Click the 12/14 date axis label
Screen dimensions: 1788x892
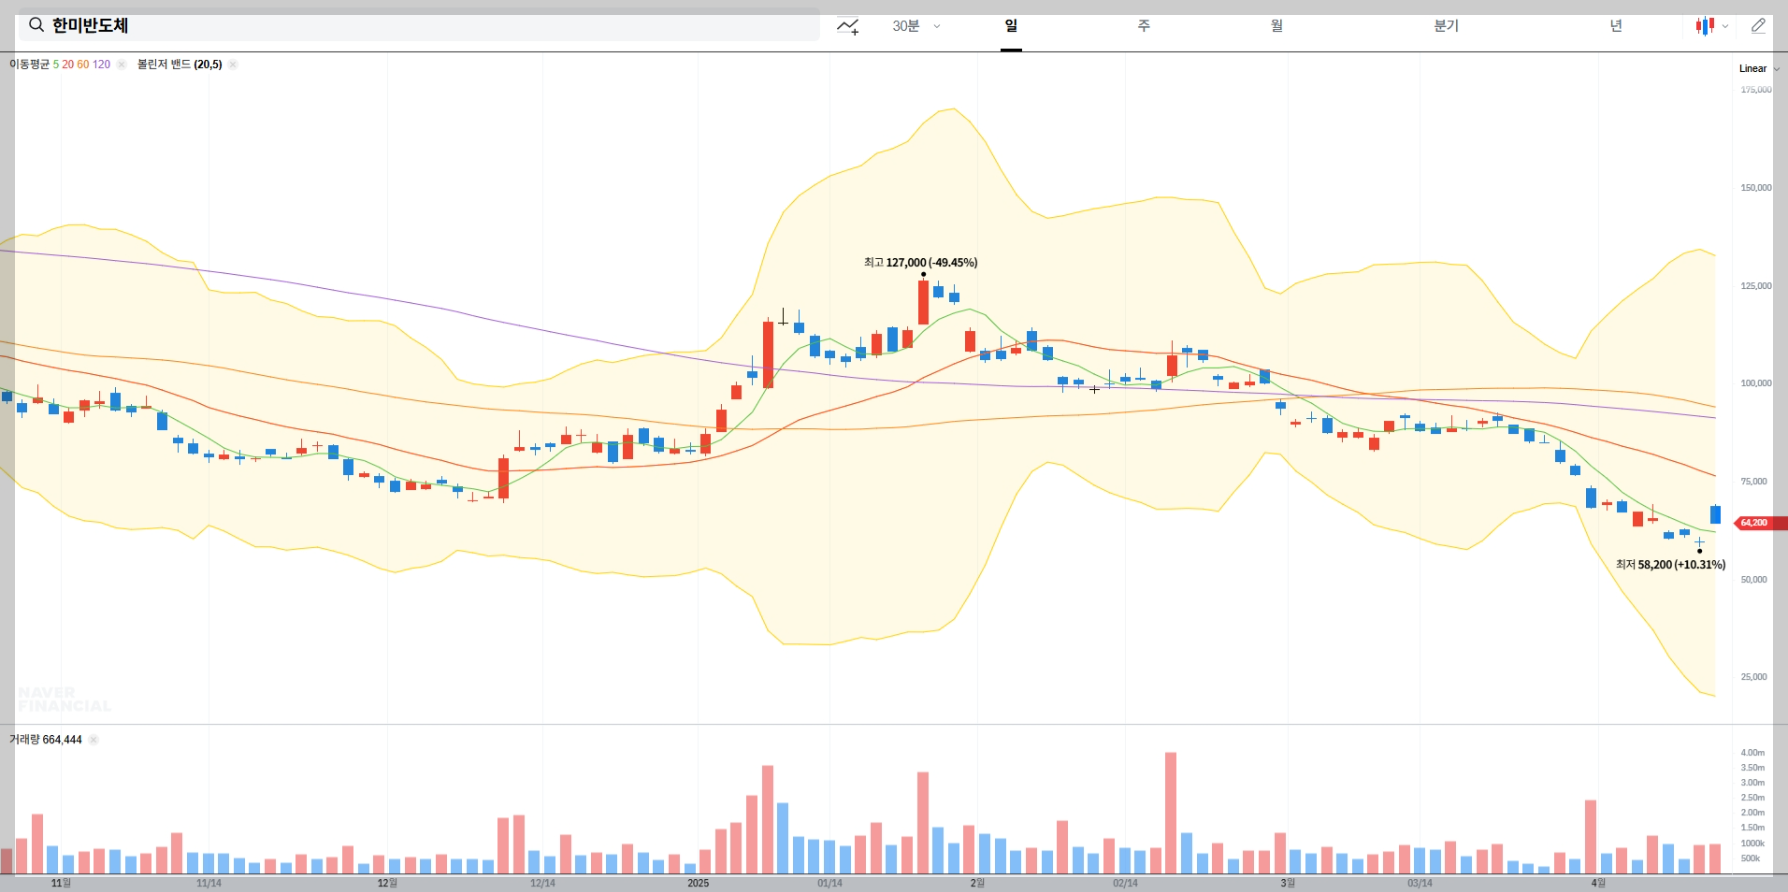click(542, 883)
